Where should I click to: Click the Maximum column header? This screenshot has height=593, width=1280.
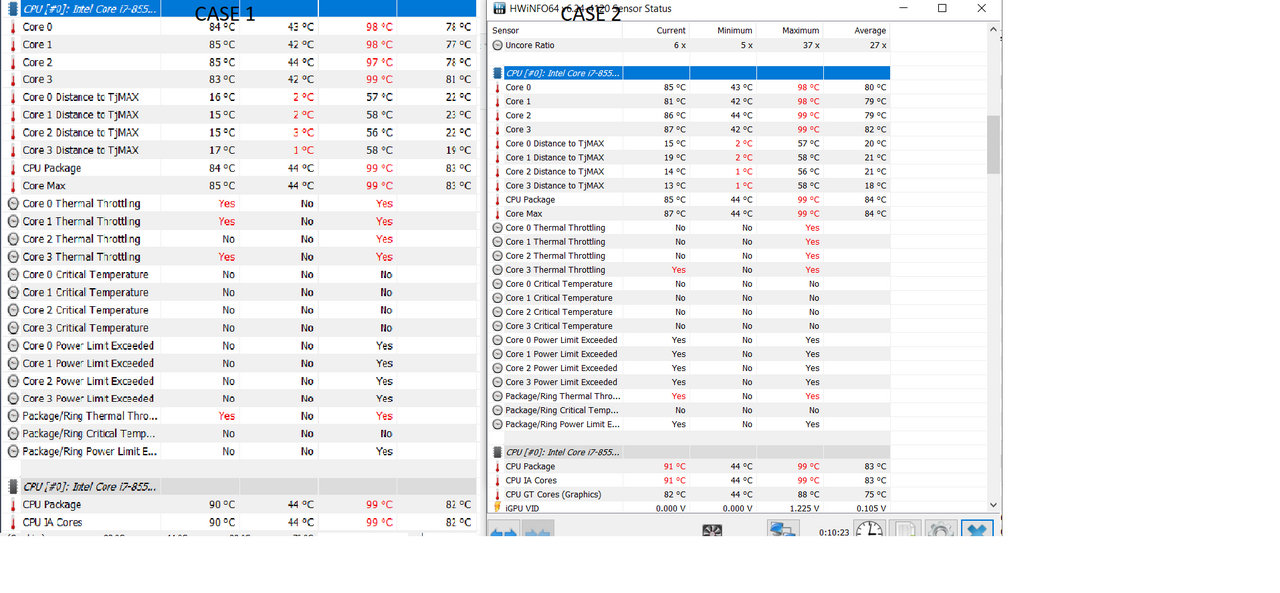click(x=790, y=31)
